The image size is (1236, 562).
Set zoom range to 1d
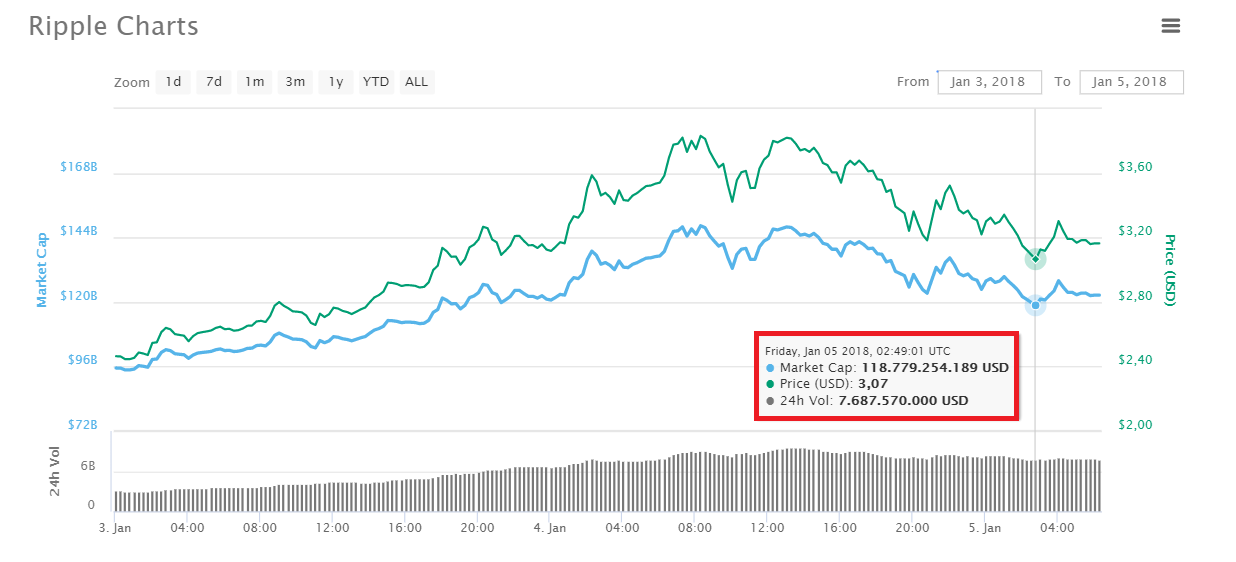click(x=174, y=82)
